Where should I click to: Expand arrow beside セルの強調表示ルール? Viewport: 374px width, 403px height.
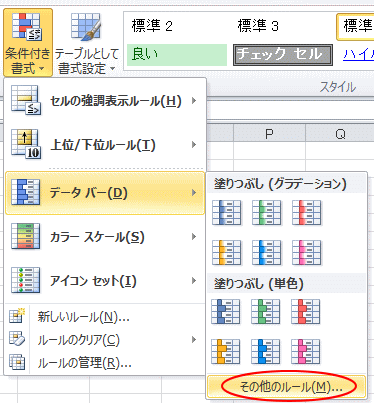(x=194, y=101)
